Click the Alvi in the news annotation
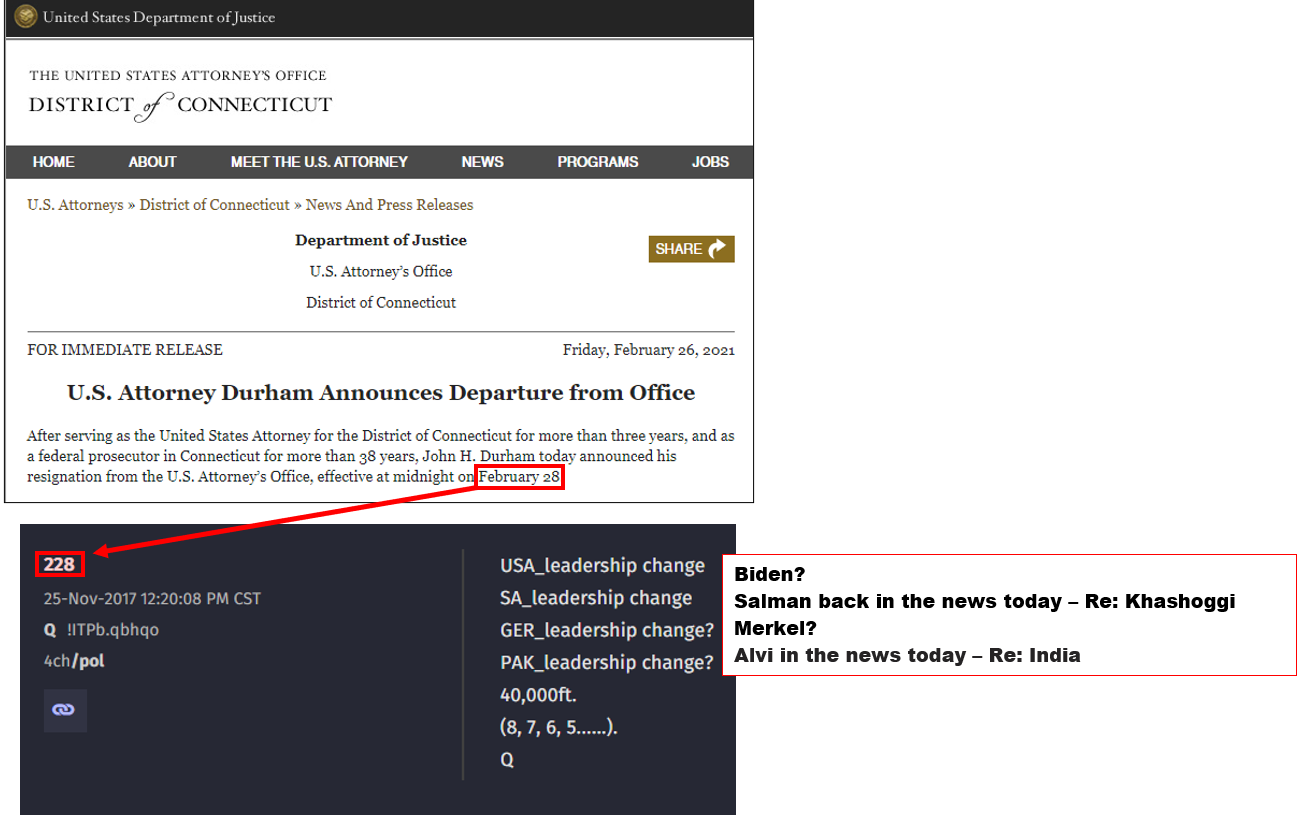Screen dimensions: 1307x823 (907, 655)
